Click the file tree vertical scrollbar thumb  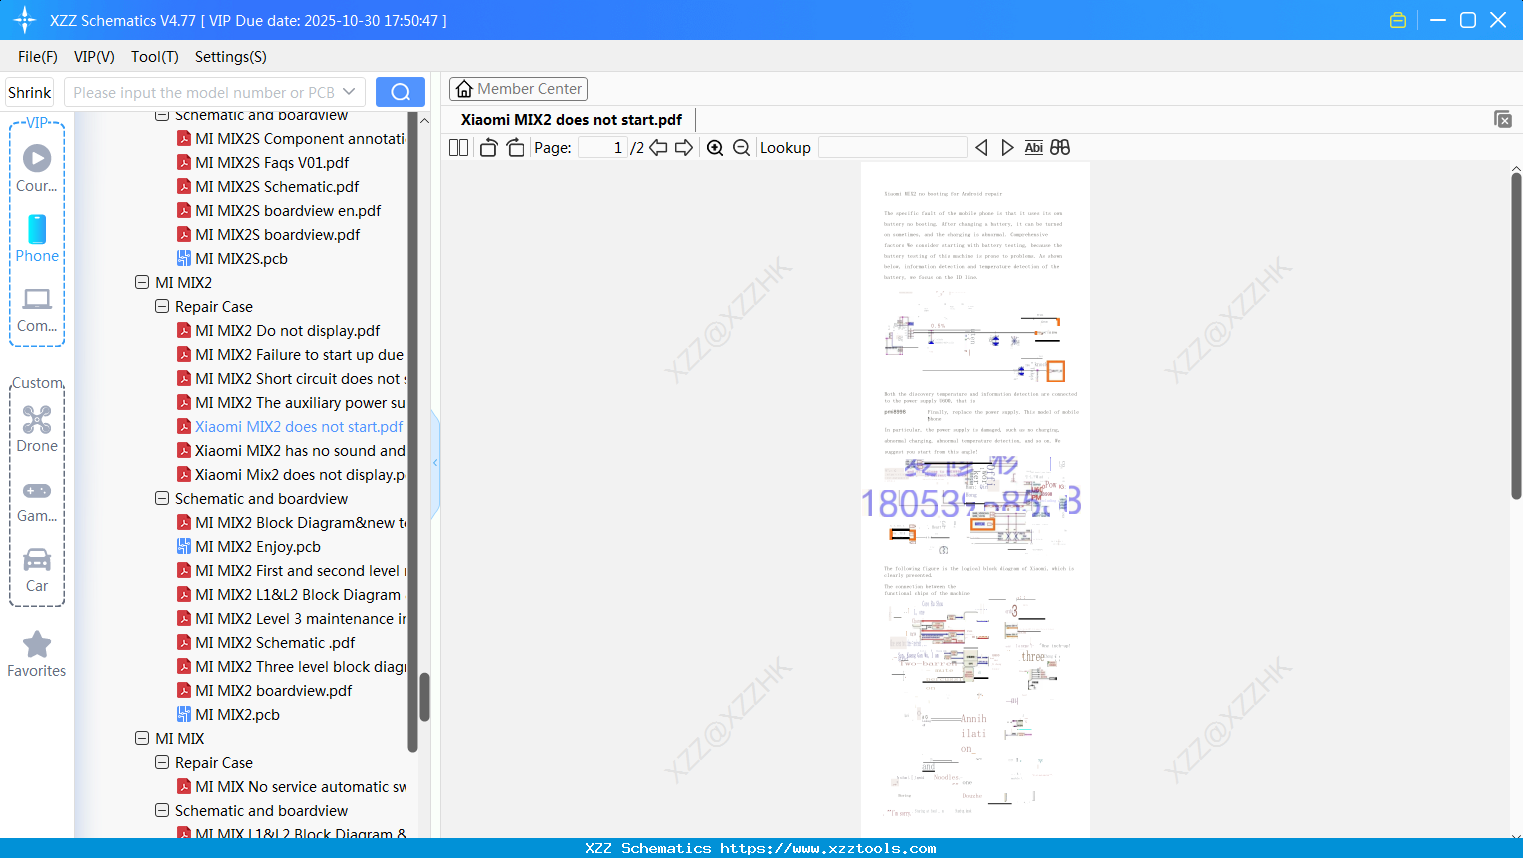(x=424, y=697)
